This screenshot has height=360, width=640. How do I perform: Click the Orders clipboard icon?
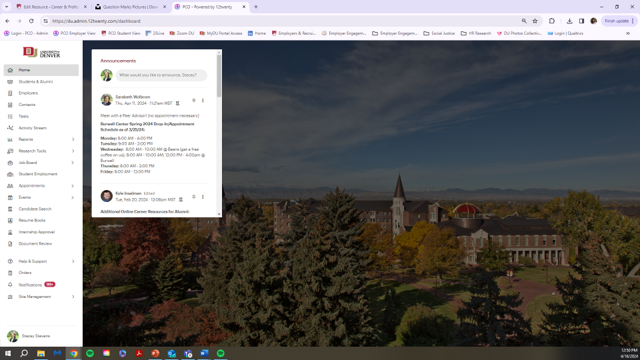10,273
